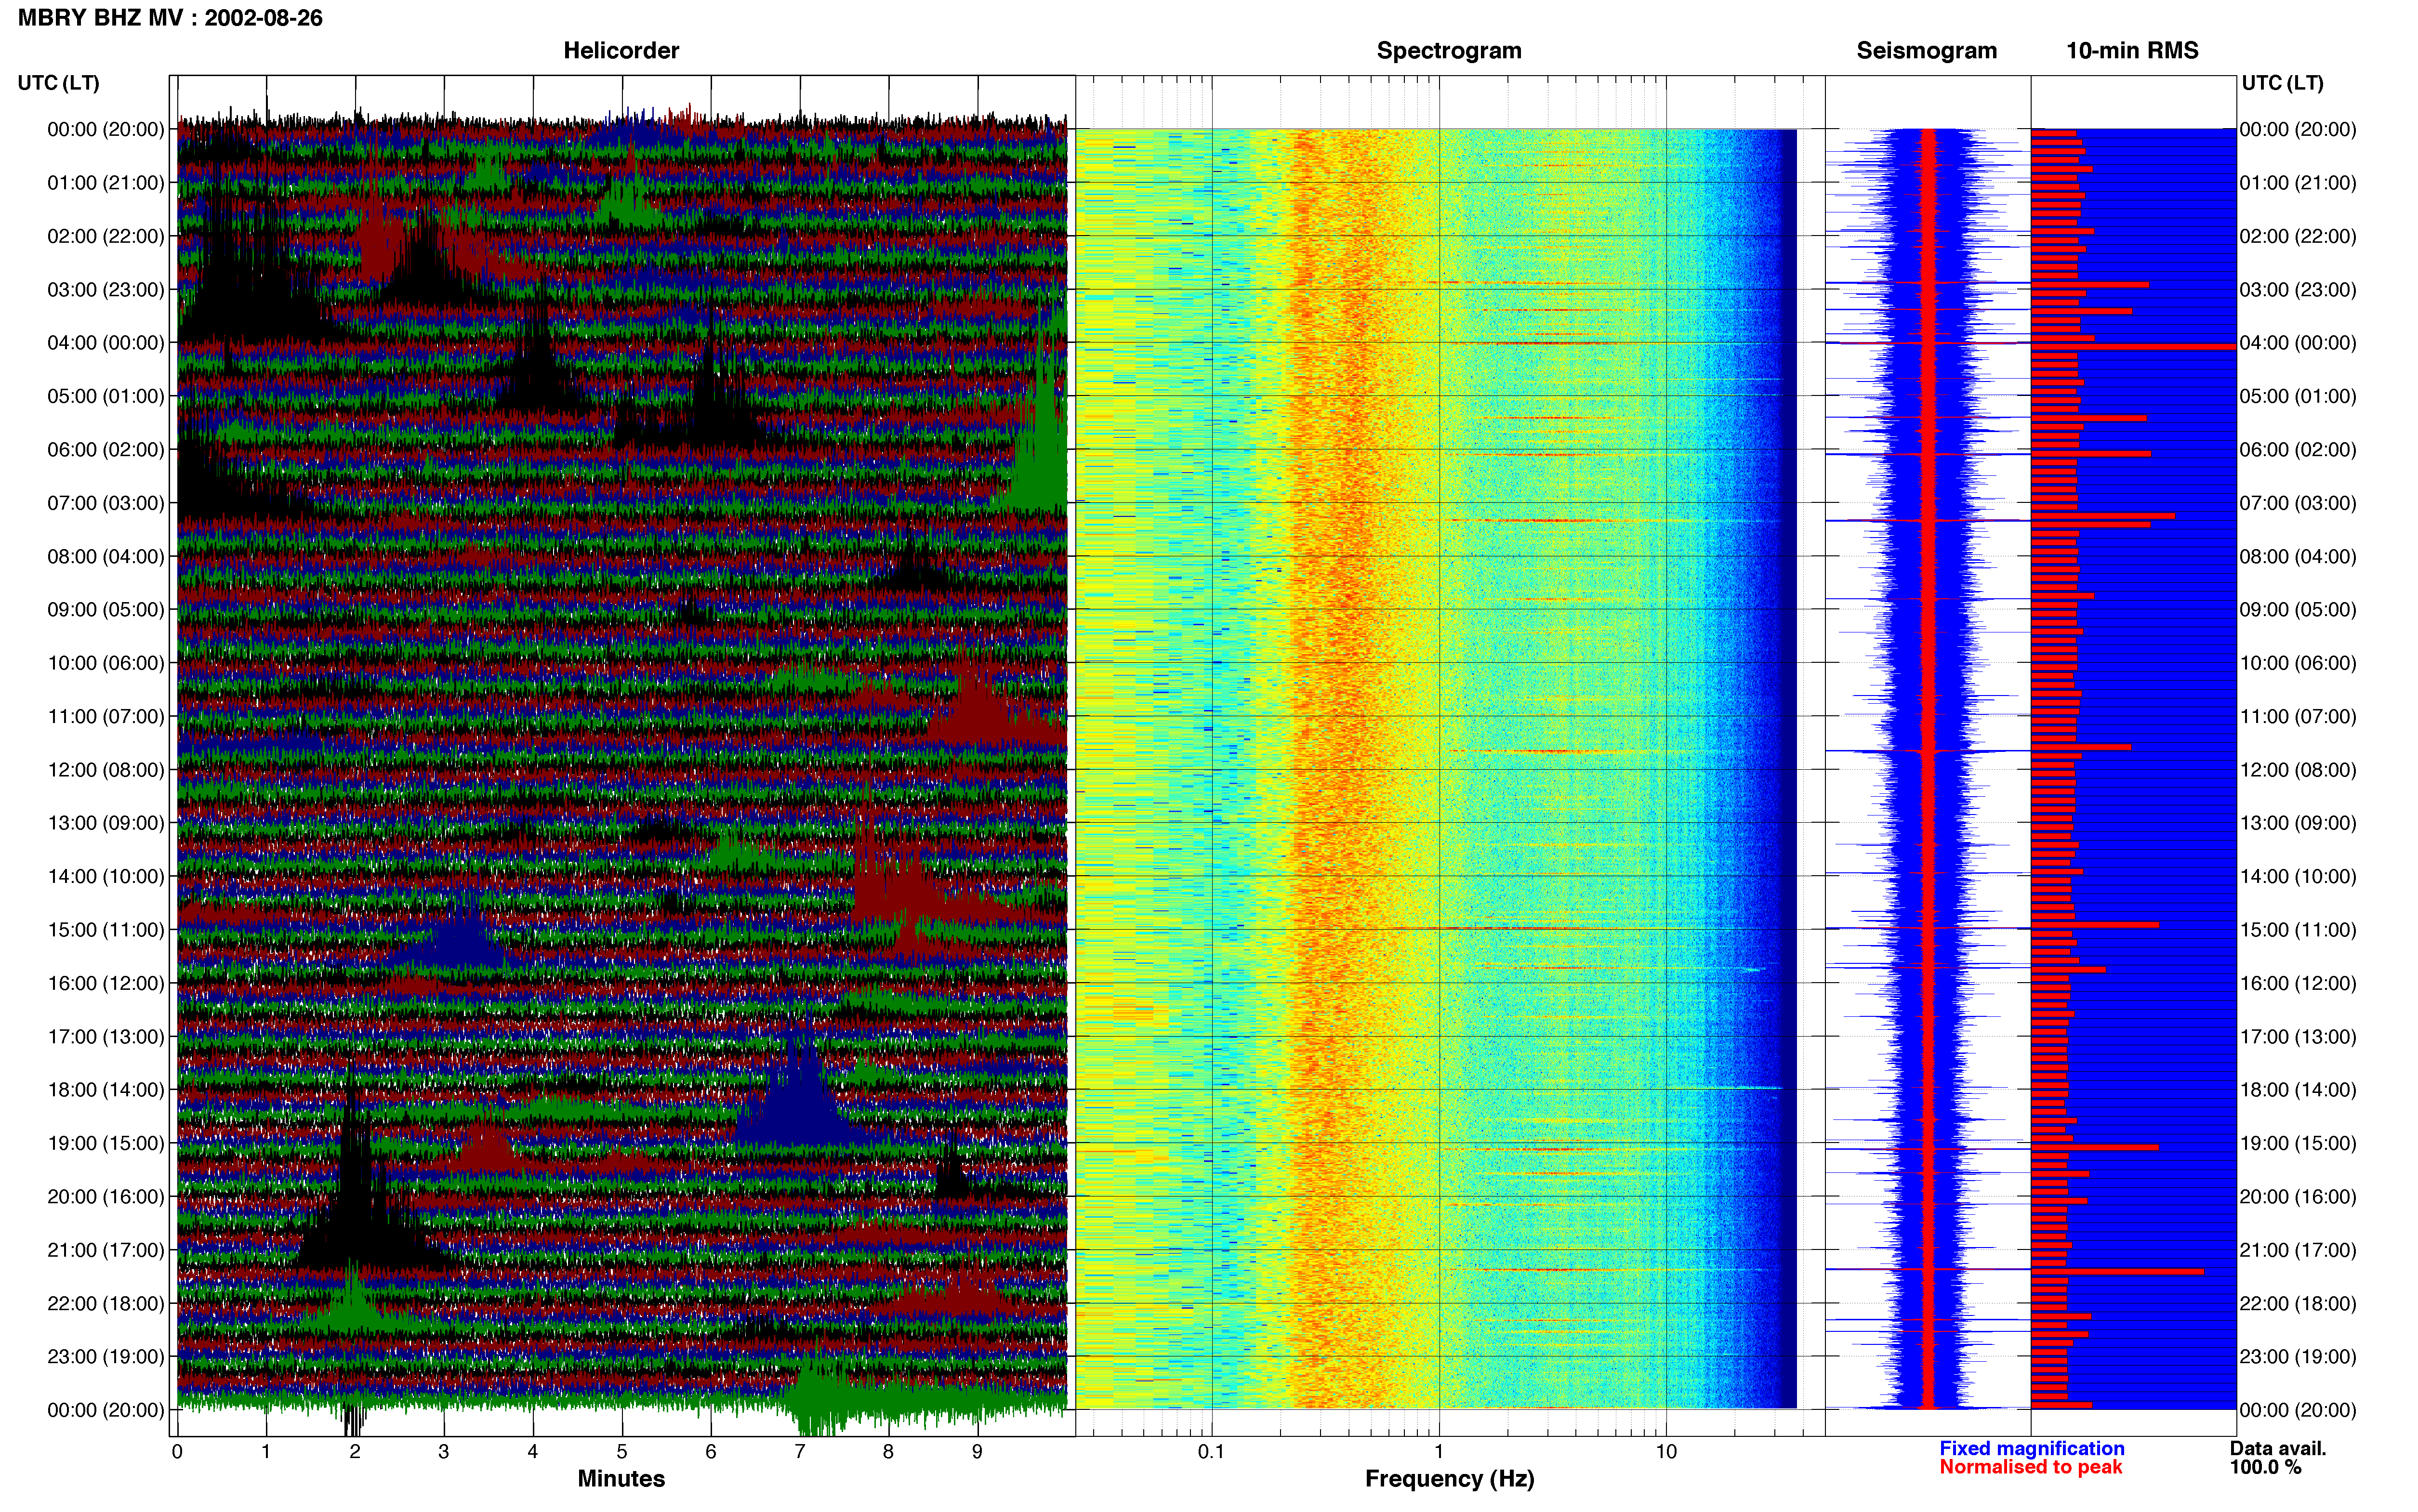Click the red 'Normalised to peak' legend text
The height and width of the screenshot is (1512, 2418).
[x=2030, y=1467]
